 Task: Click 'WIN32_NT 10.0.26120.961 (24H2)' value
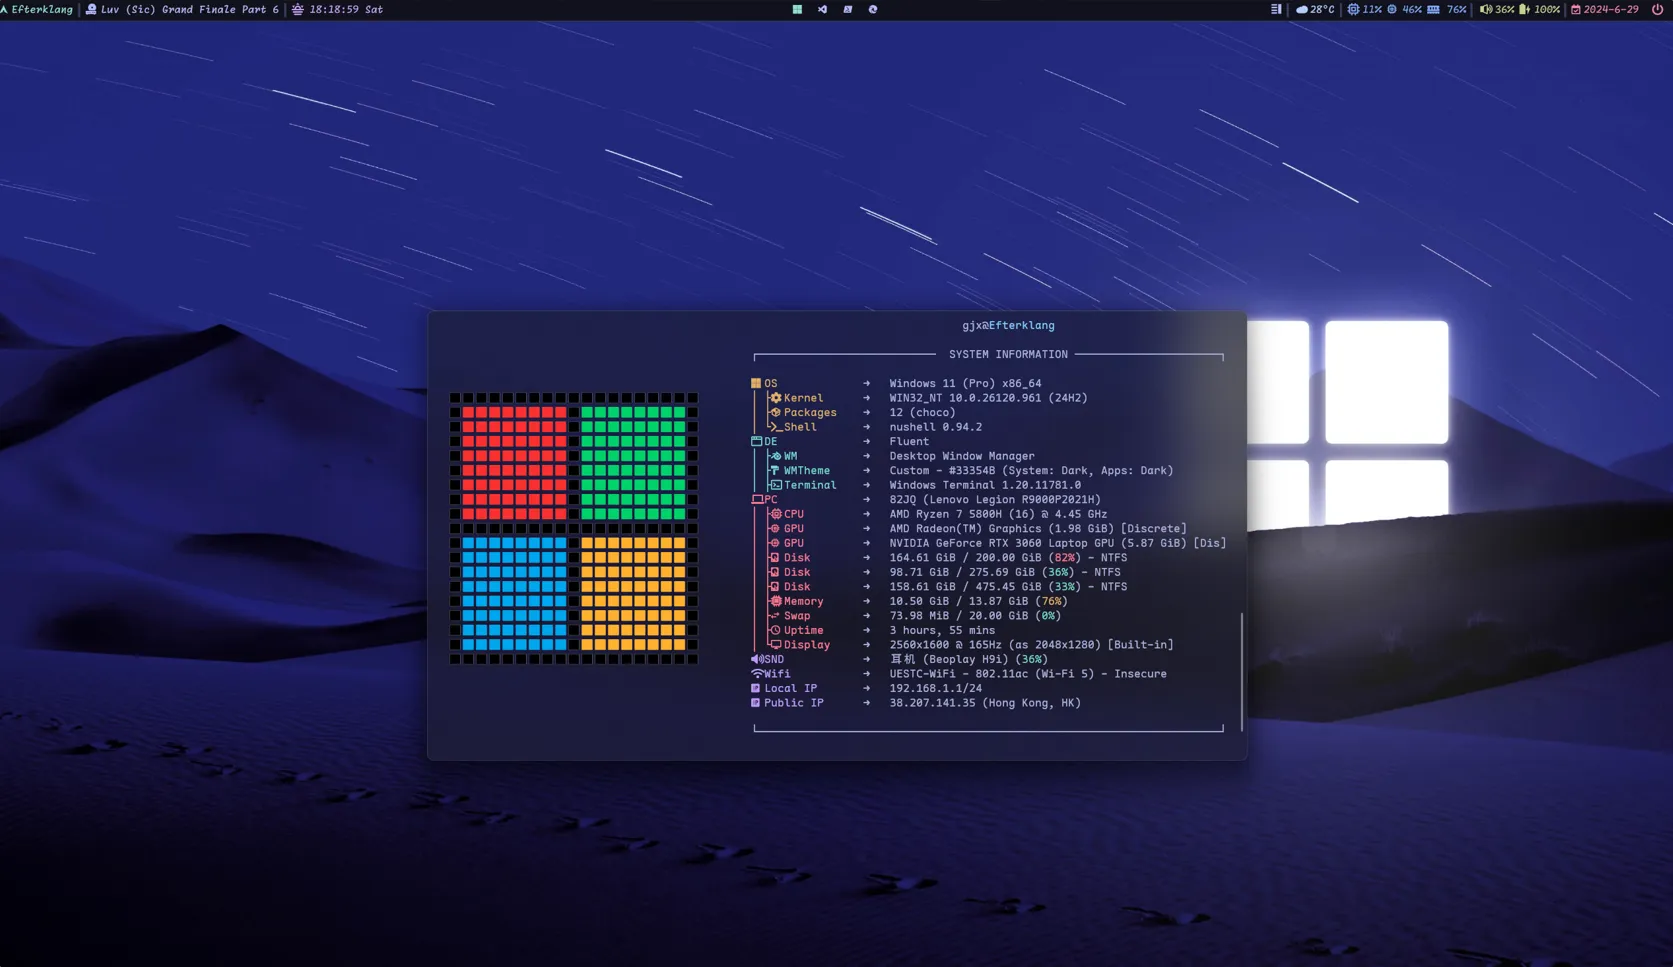pos(988,398)
